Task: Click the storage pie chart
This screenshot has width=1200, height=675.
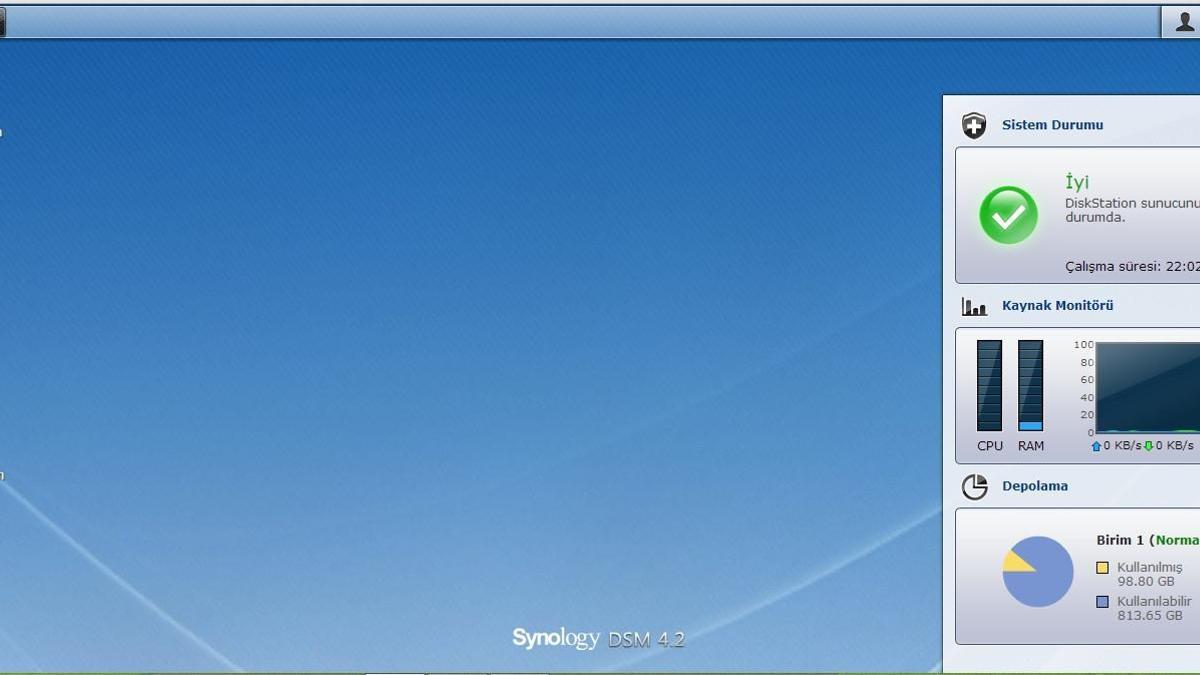Action: 1038,571
